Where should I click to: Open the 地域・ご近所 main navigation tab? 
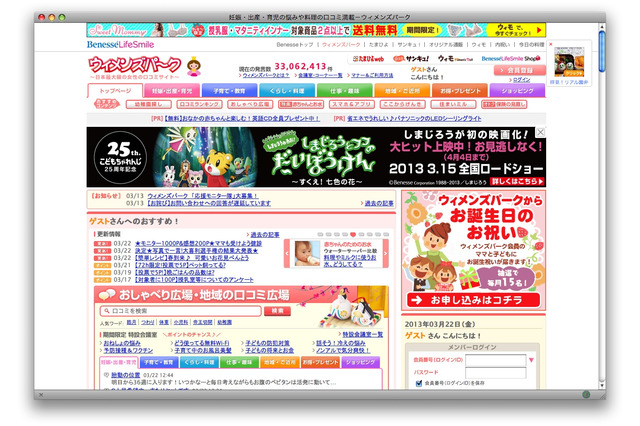[402, 91]
